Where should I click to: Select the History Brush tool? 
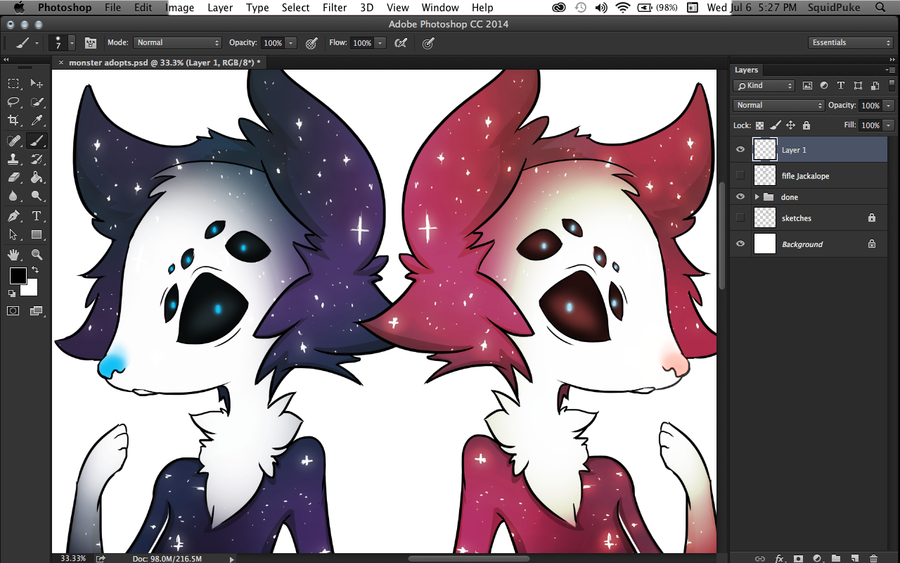click(37, 159)
